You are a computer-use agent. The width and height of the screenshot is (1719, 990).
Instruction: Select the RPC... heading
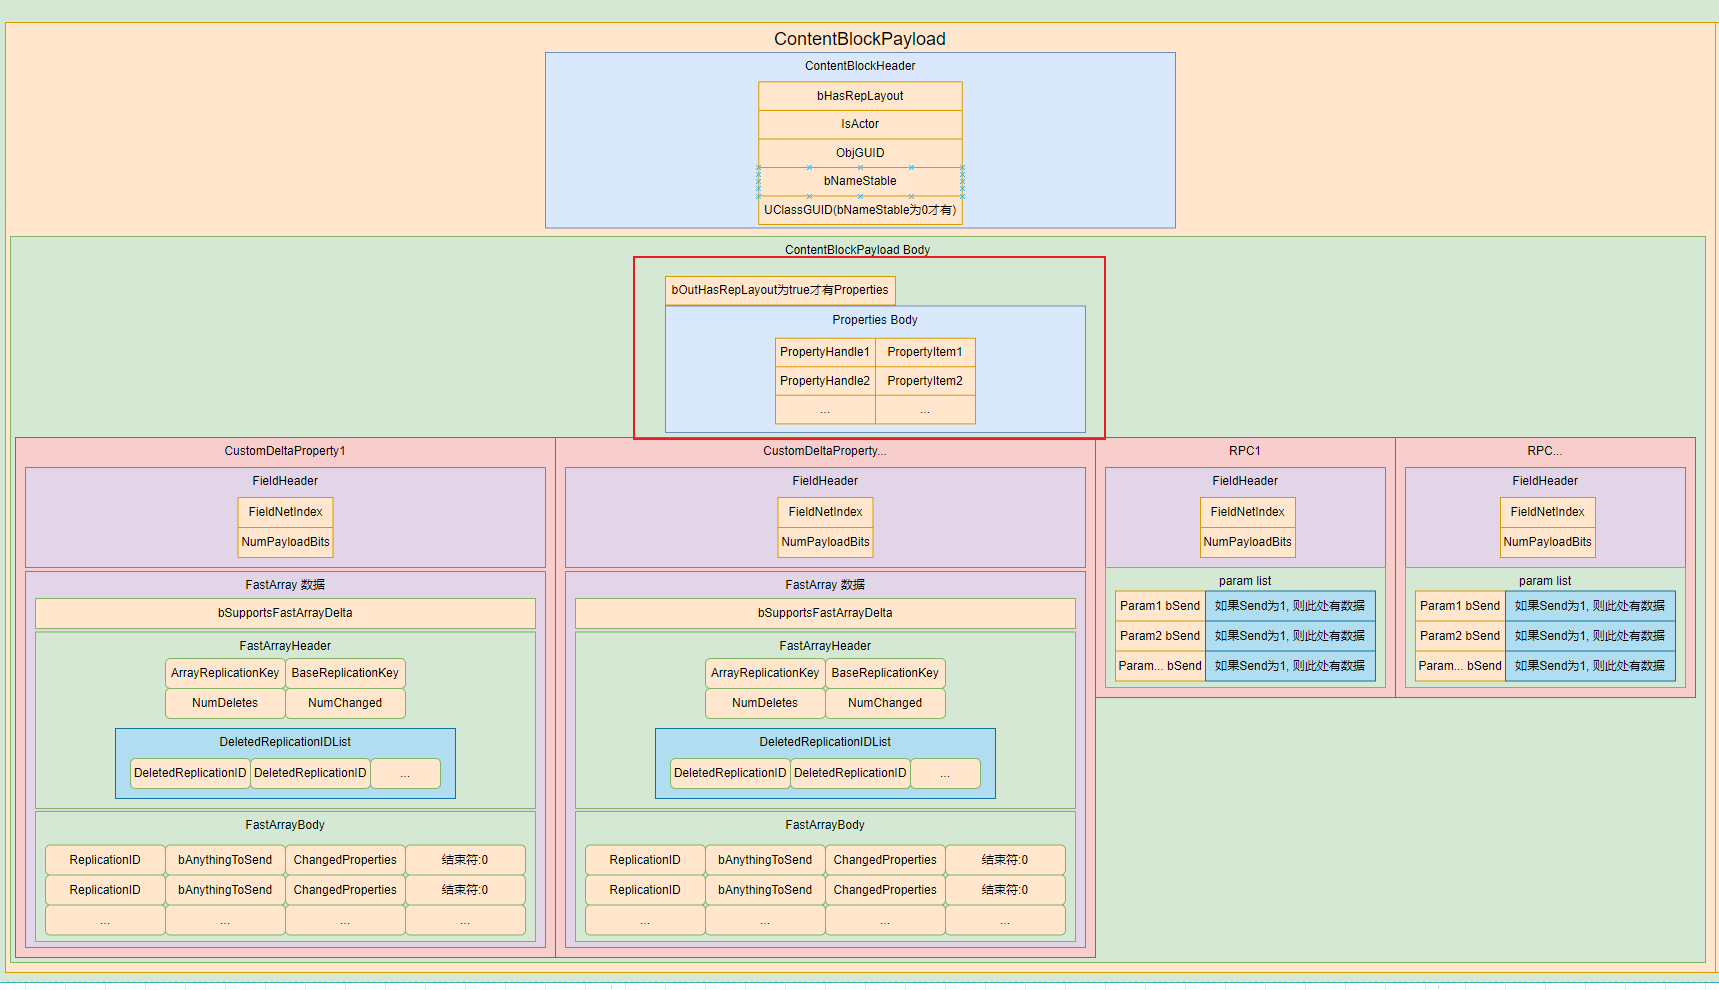click(x=1545, y=451)
